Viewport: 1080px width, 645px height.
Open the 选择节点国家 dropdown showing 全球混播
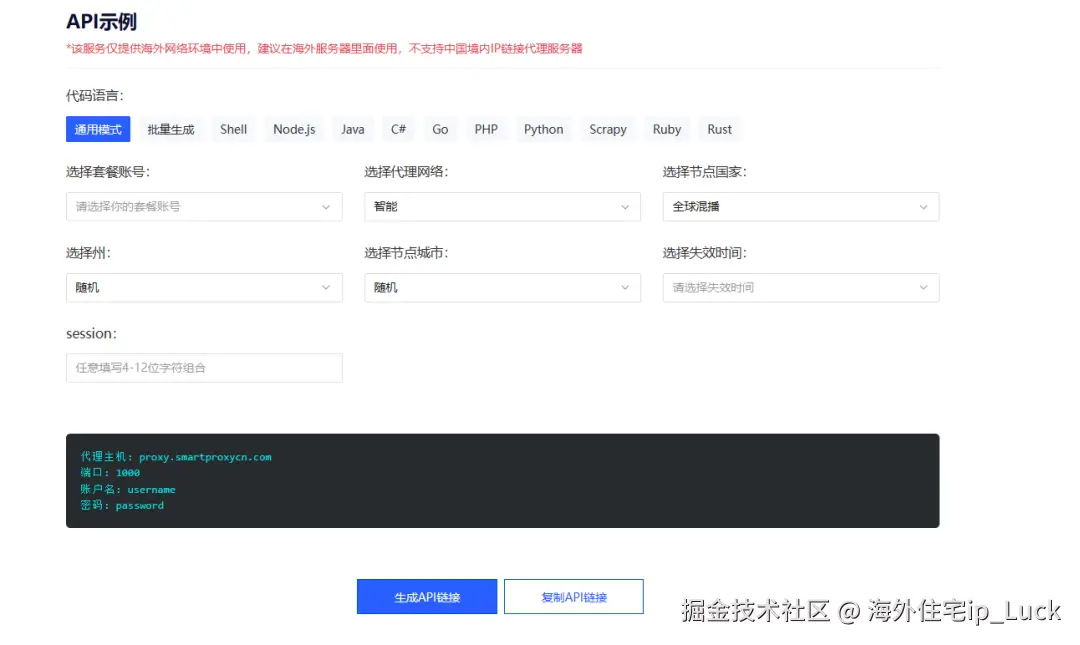800,207
